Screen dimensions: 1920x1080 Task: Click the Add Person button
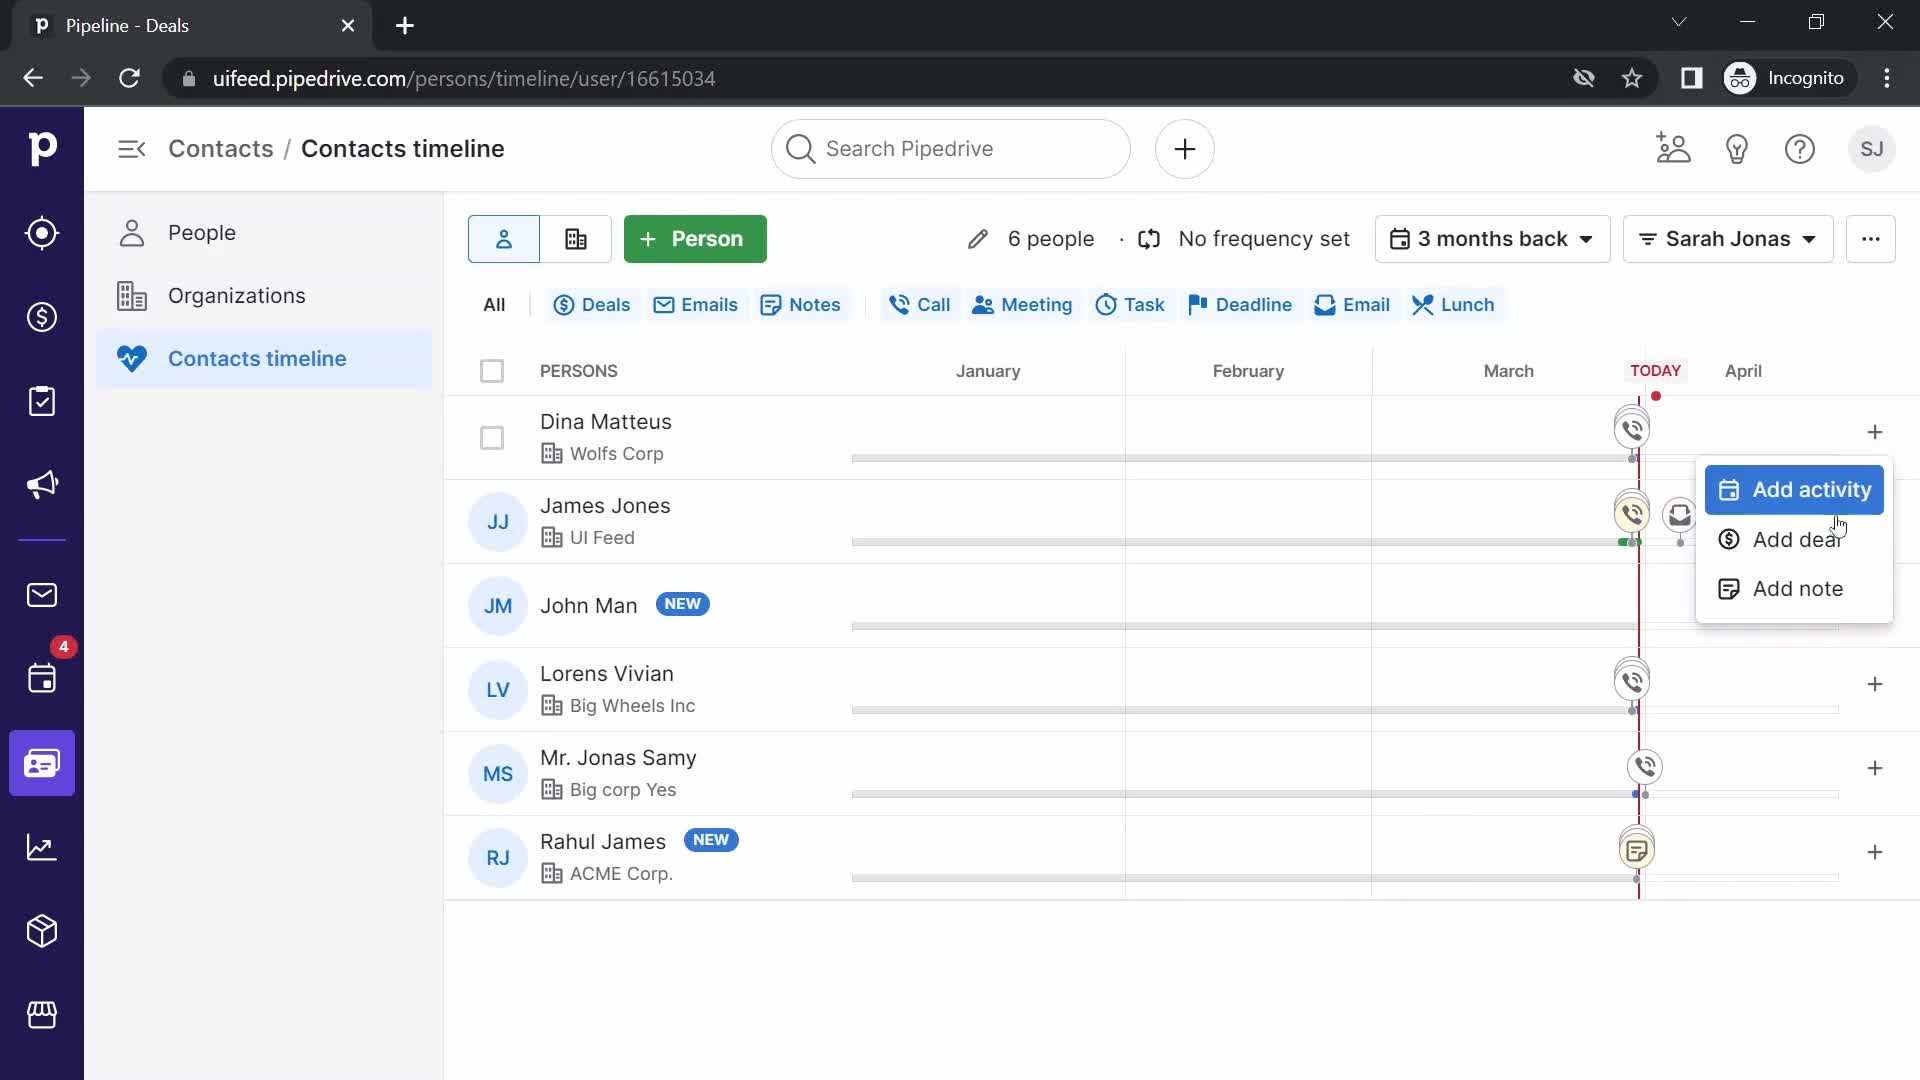tap(695, 239)
